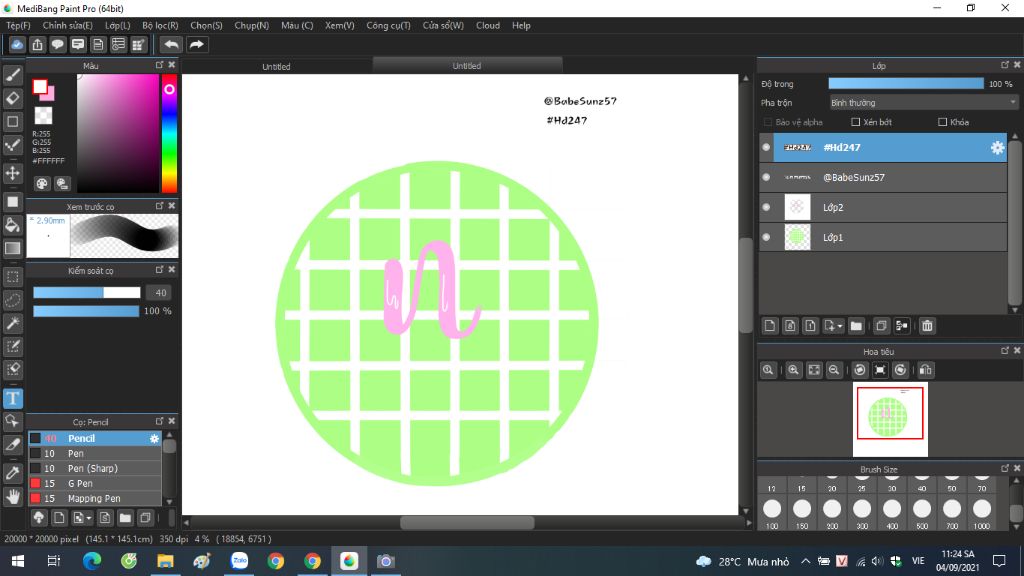Select the rectangular Select tool
This screenshot has width=1024, height=576.
pos(12,277)
